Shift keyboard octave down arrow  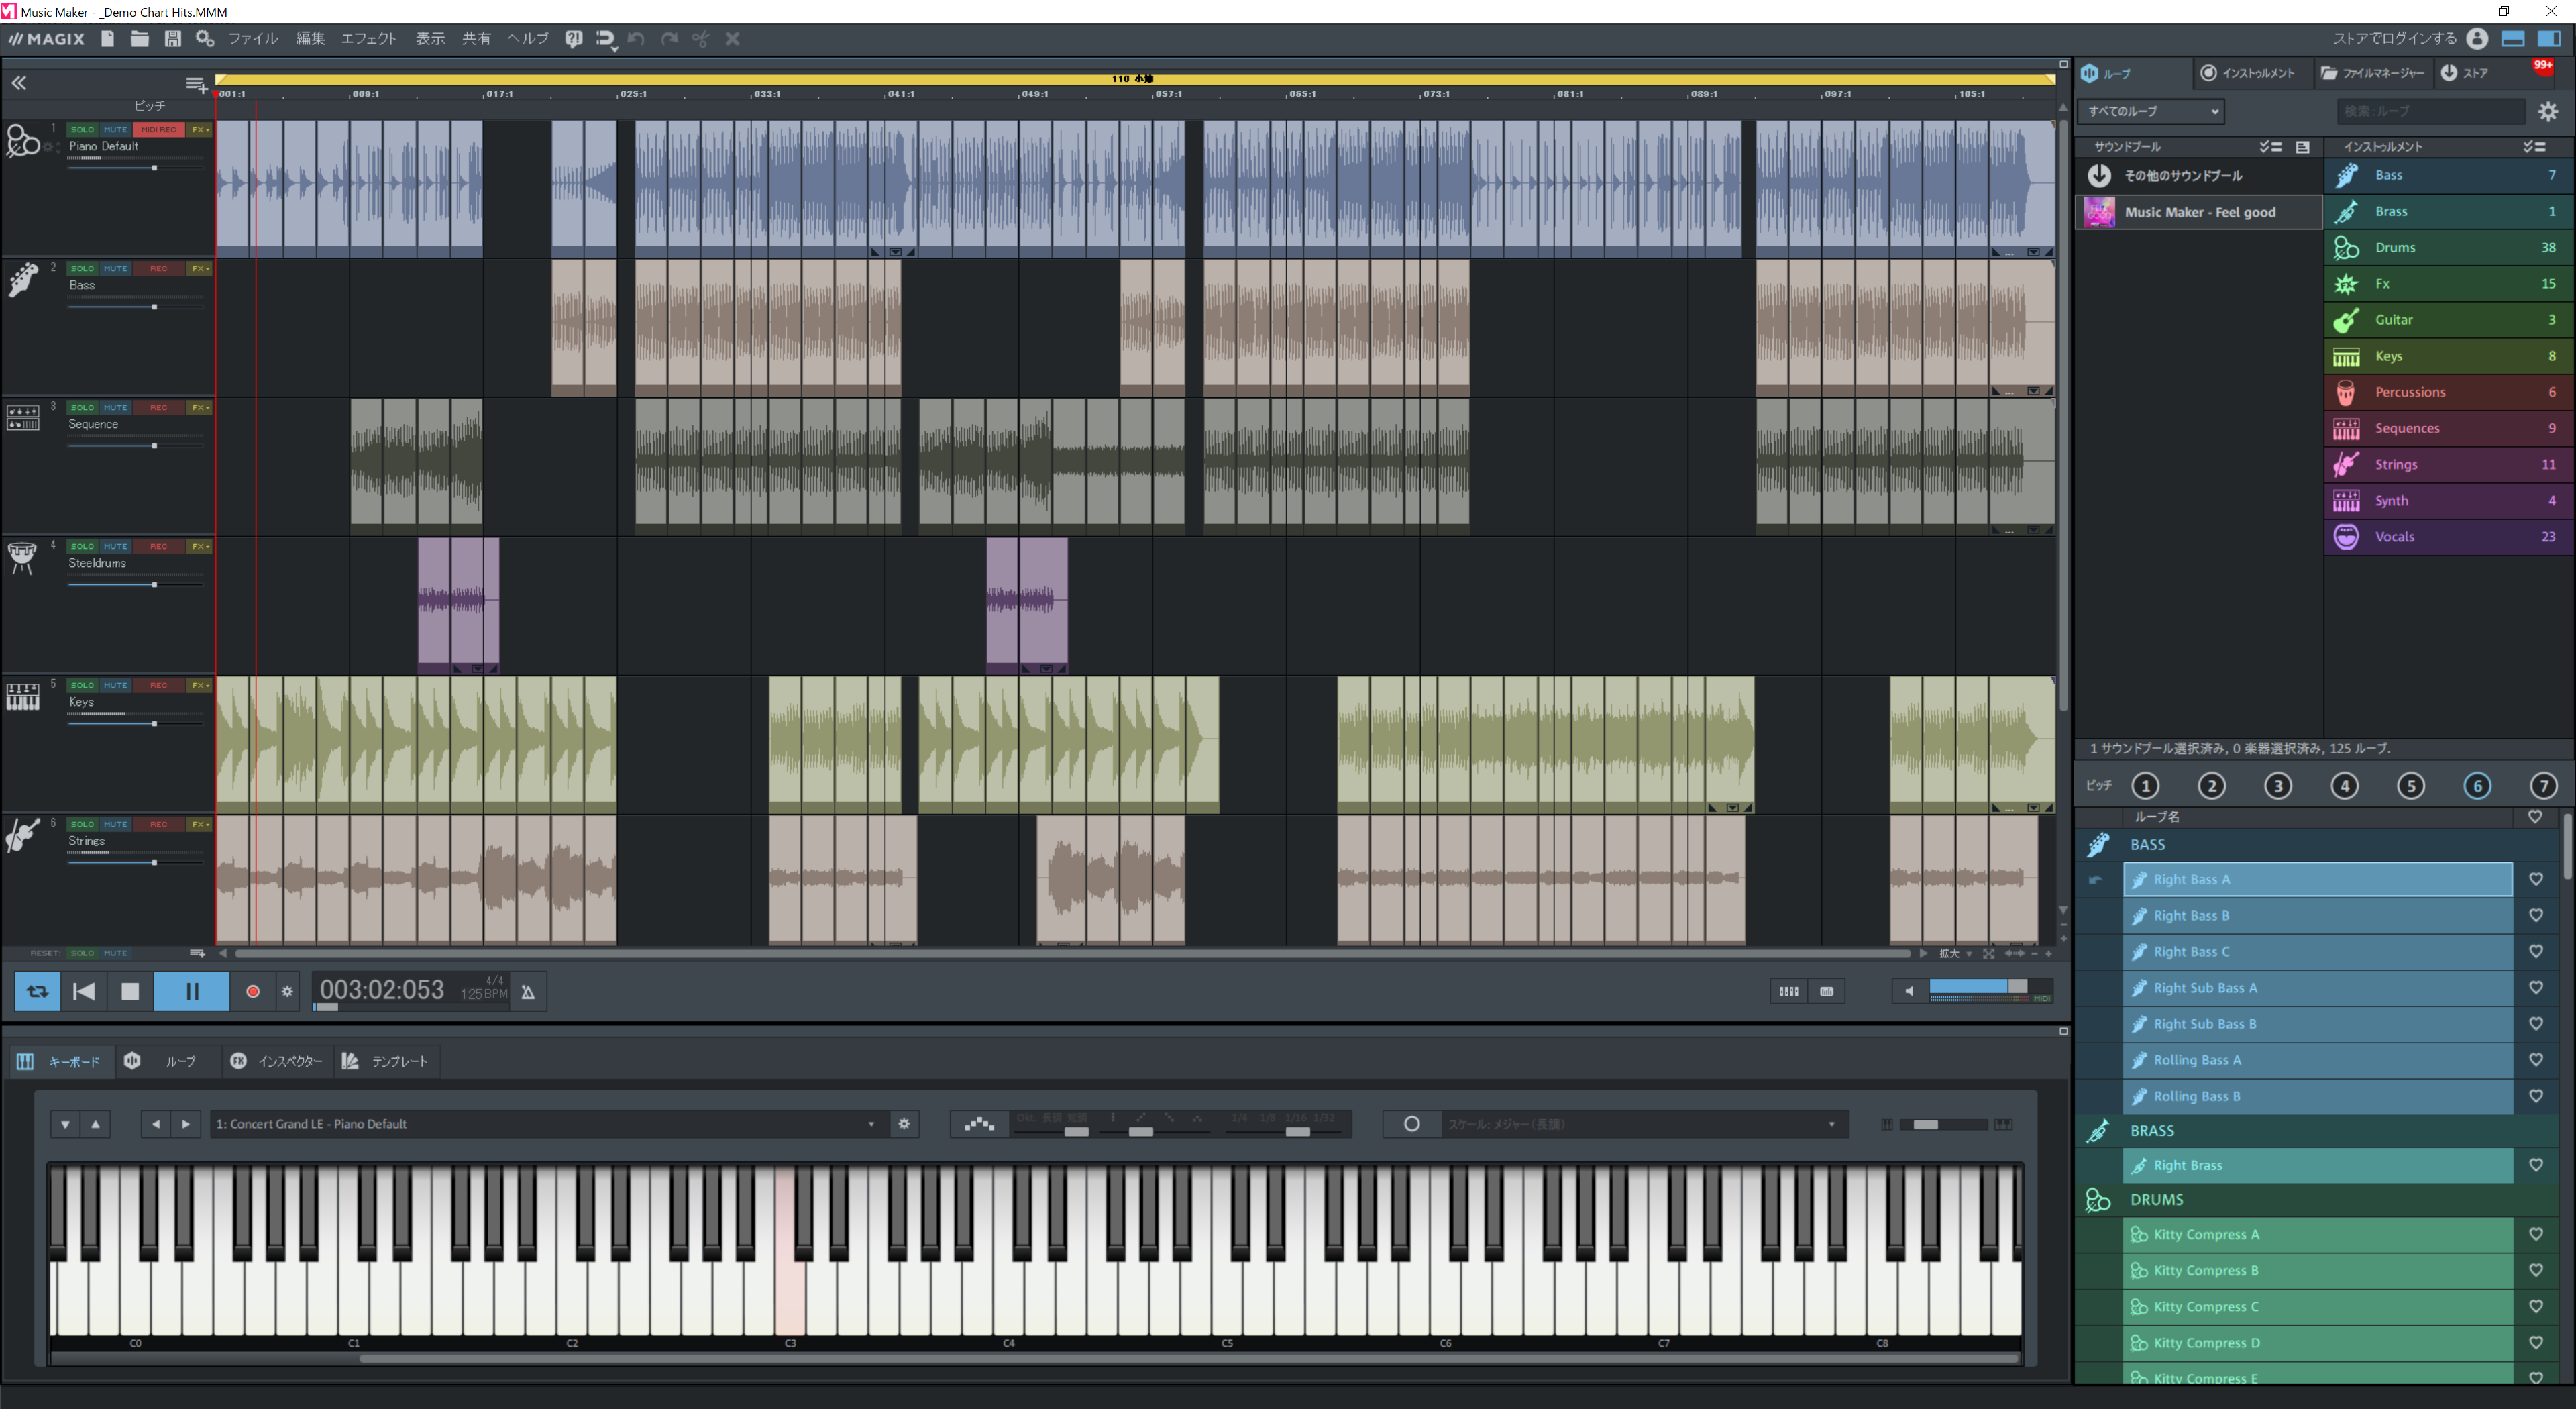click(65, 1124)
